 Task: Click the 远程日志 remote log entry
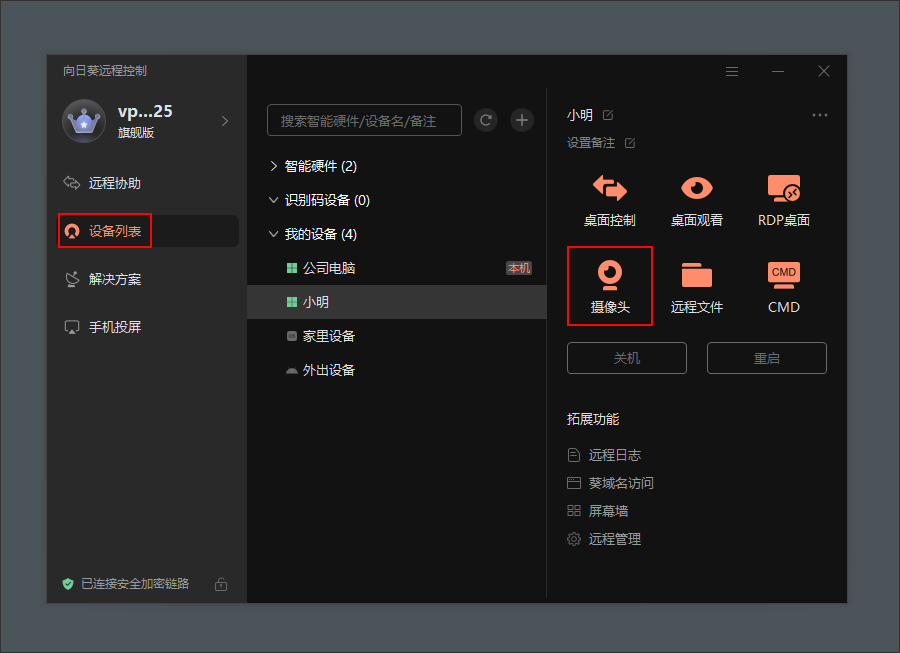(604, 455)
